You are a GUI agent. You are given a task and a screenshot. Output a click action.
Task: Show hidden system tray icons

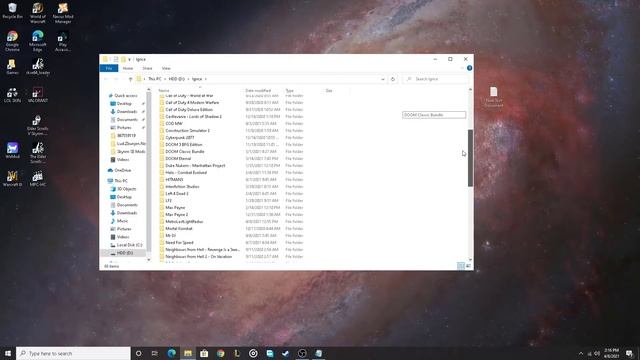point(581,353)
